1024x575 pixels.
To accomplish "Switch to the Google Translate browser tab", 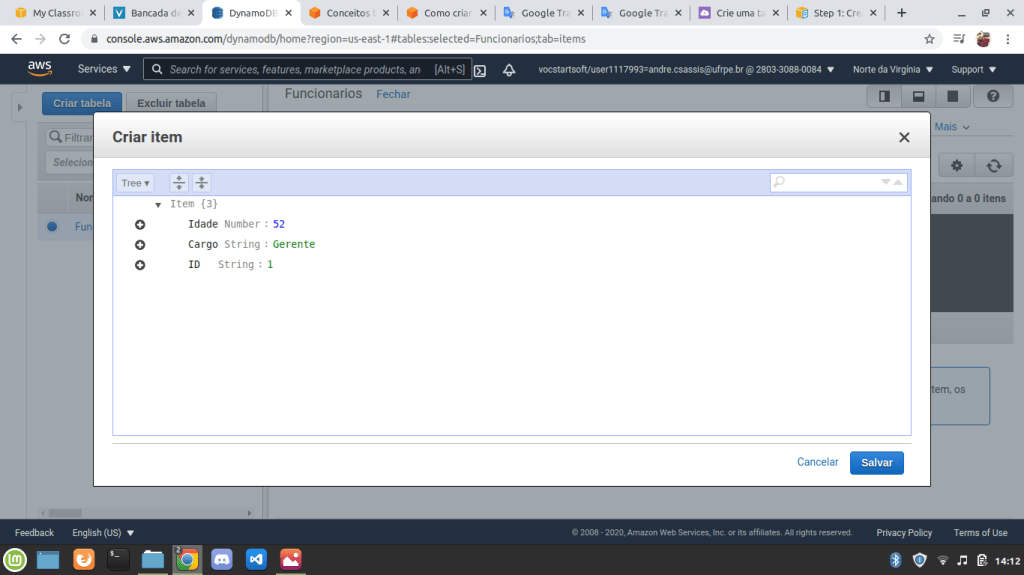I will pyautogui.click(x=540, y=13).
